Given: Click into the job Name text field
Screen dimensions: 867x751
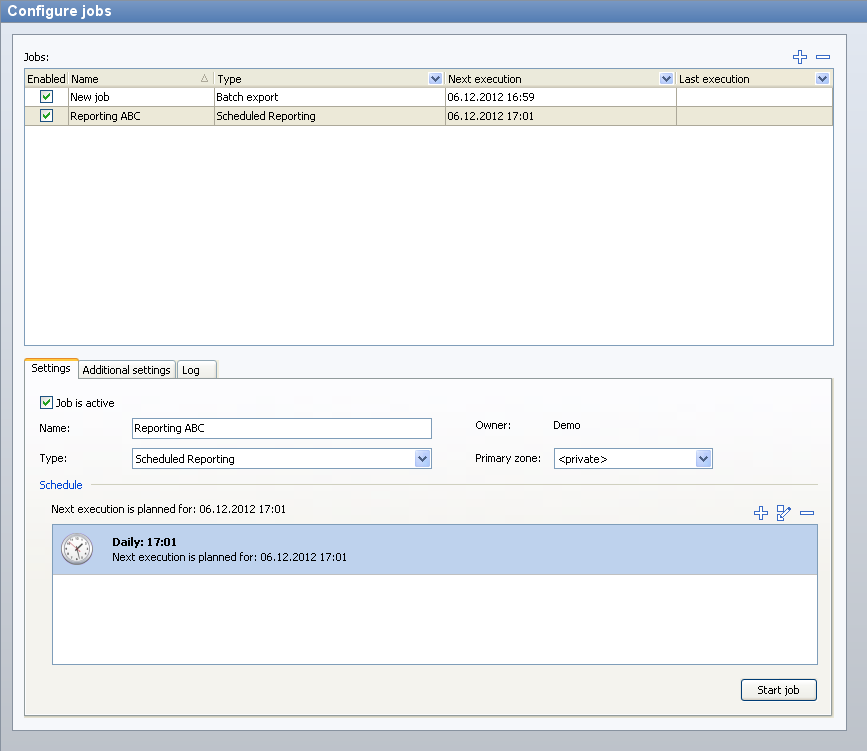Looking at the screenshot, I should (281, 428).
